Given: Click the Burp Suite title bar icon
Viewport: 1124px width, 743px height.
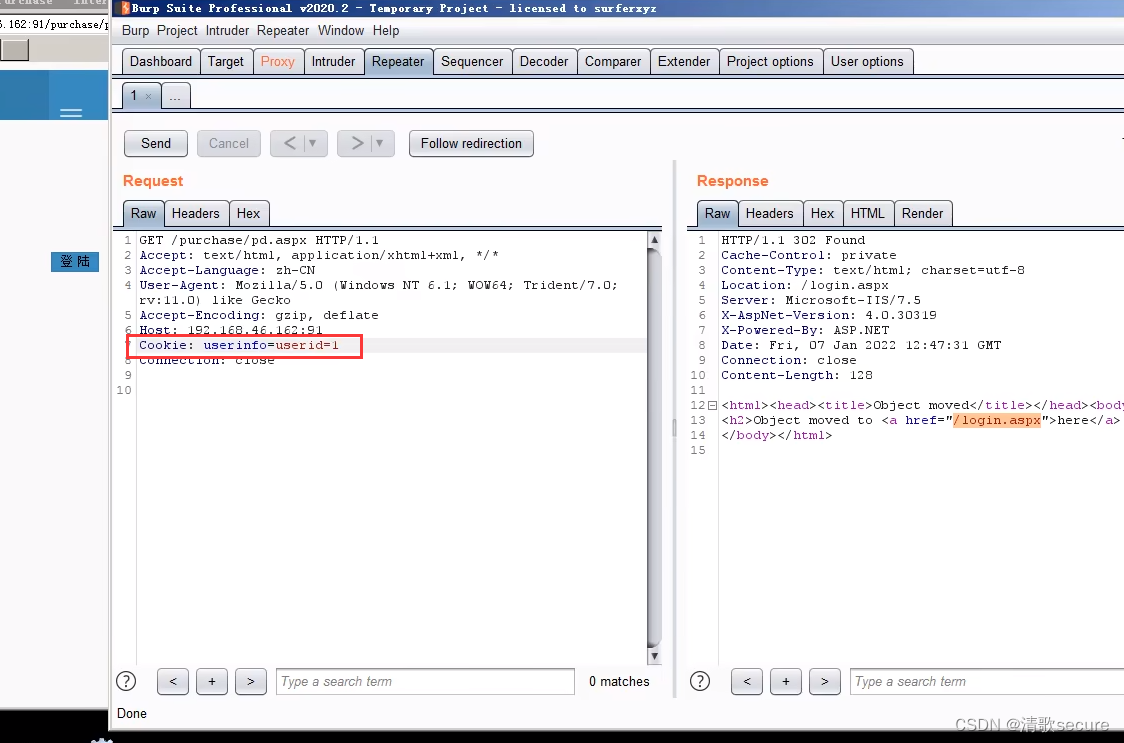Looking at the screenshot, I should (125, 9).
